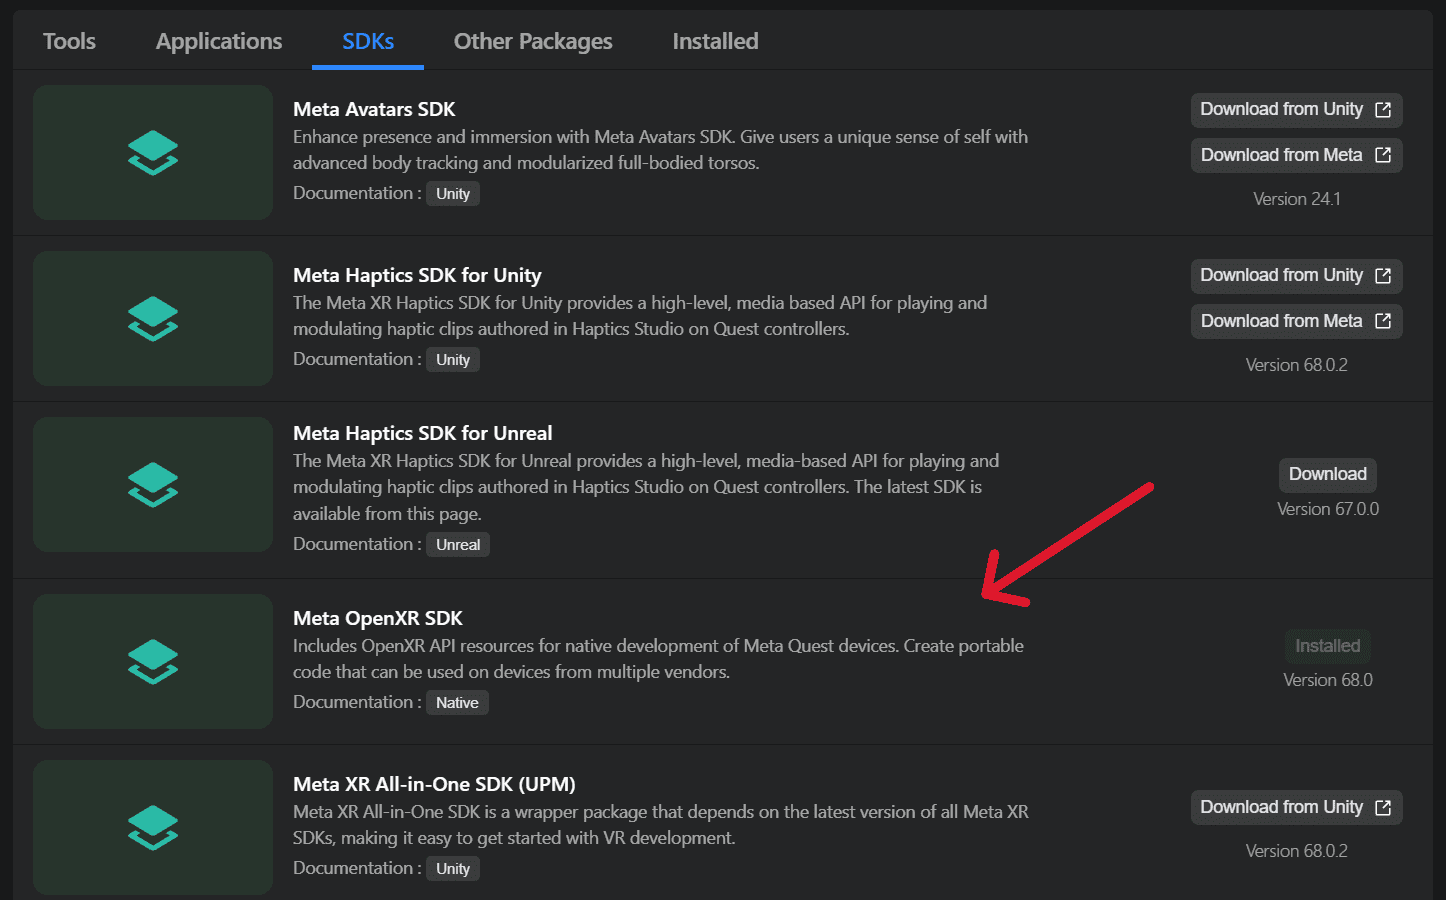Click the Meta Haptics SDK for Unreal thumbnail

pos(153,484)
